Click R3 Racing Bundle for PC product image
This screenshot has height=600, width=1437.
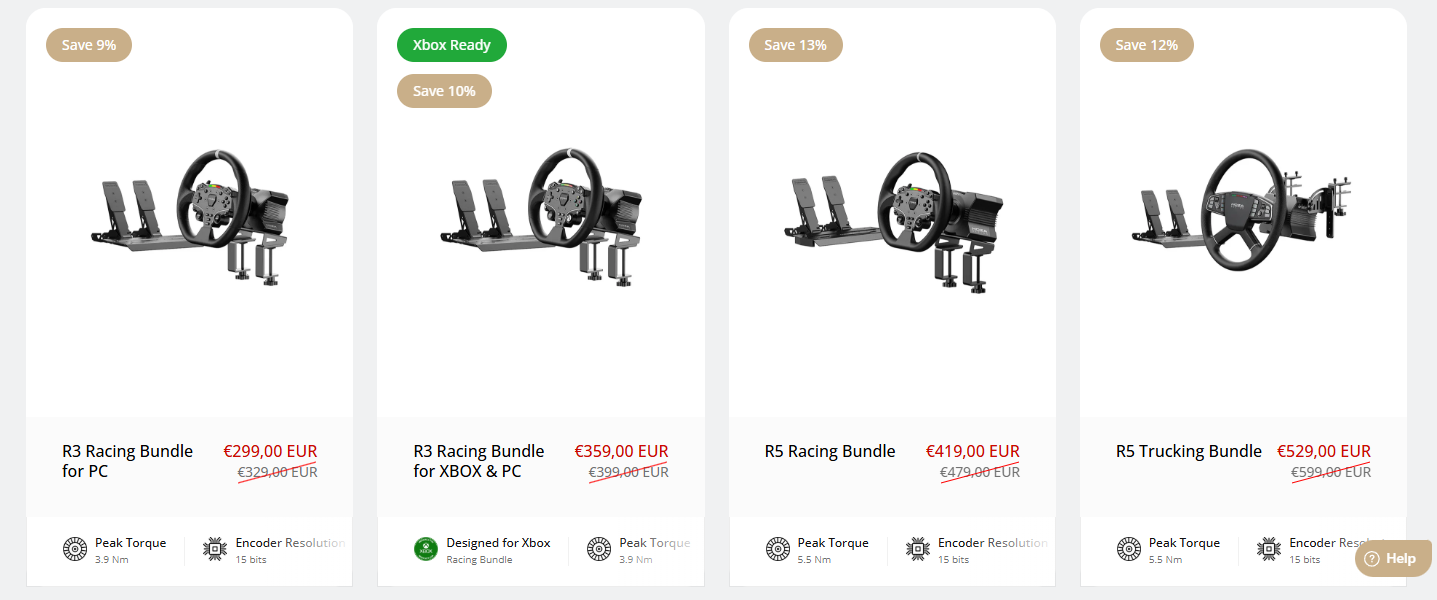tap(189, 213)
